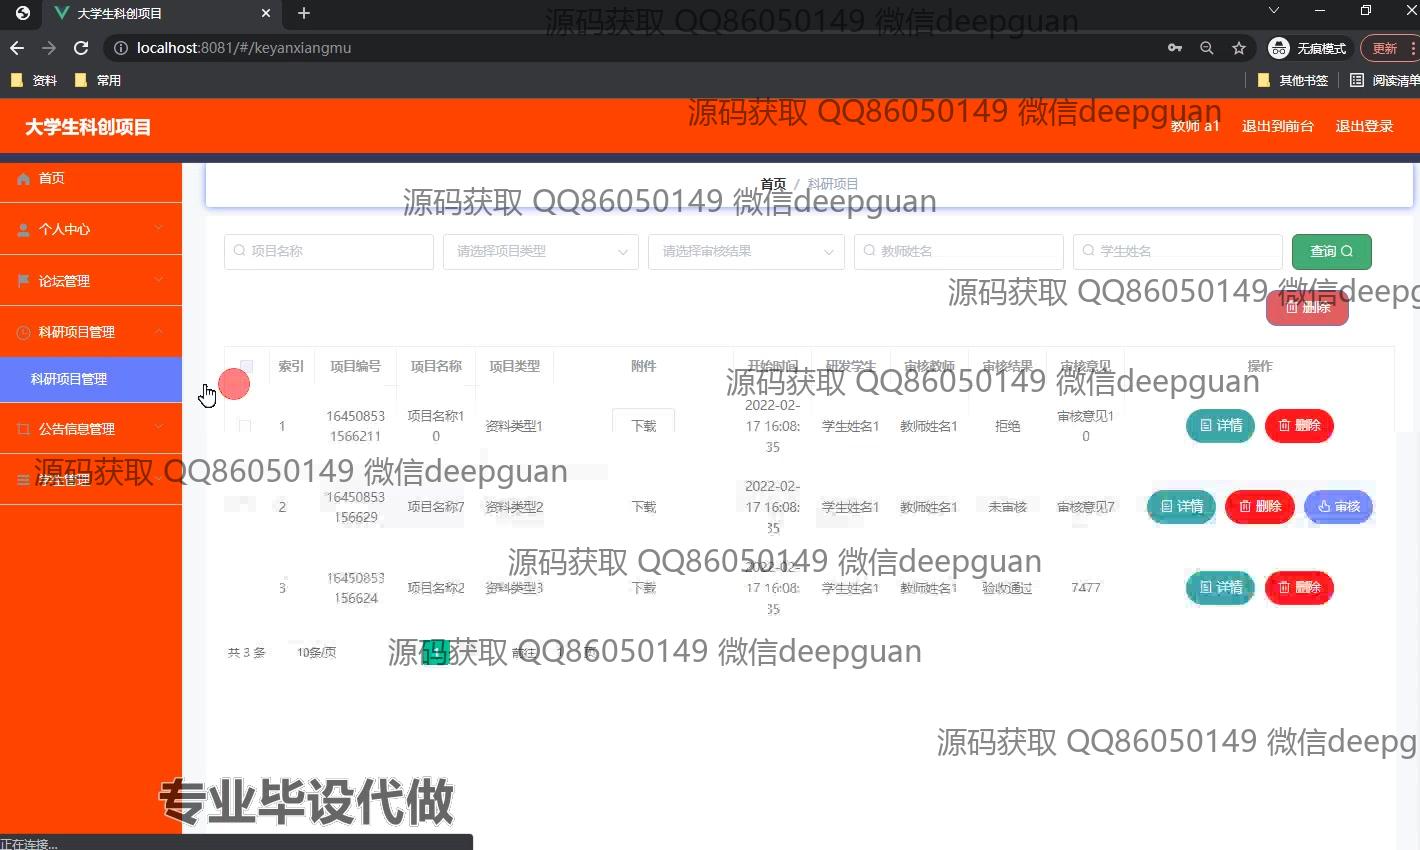
Task: Open the 请选择审核结果 dropdown
Action: (746, 252)
